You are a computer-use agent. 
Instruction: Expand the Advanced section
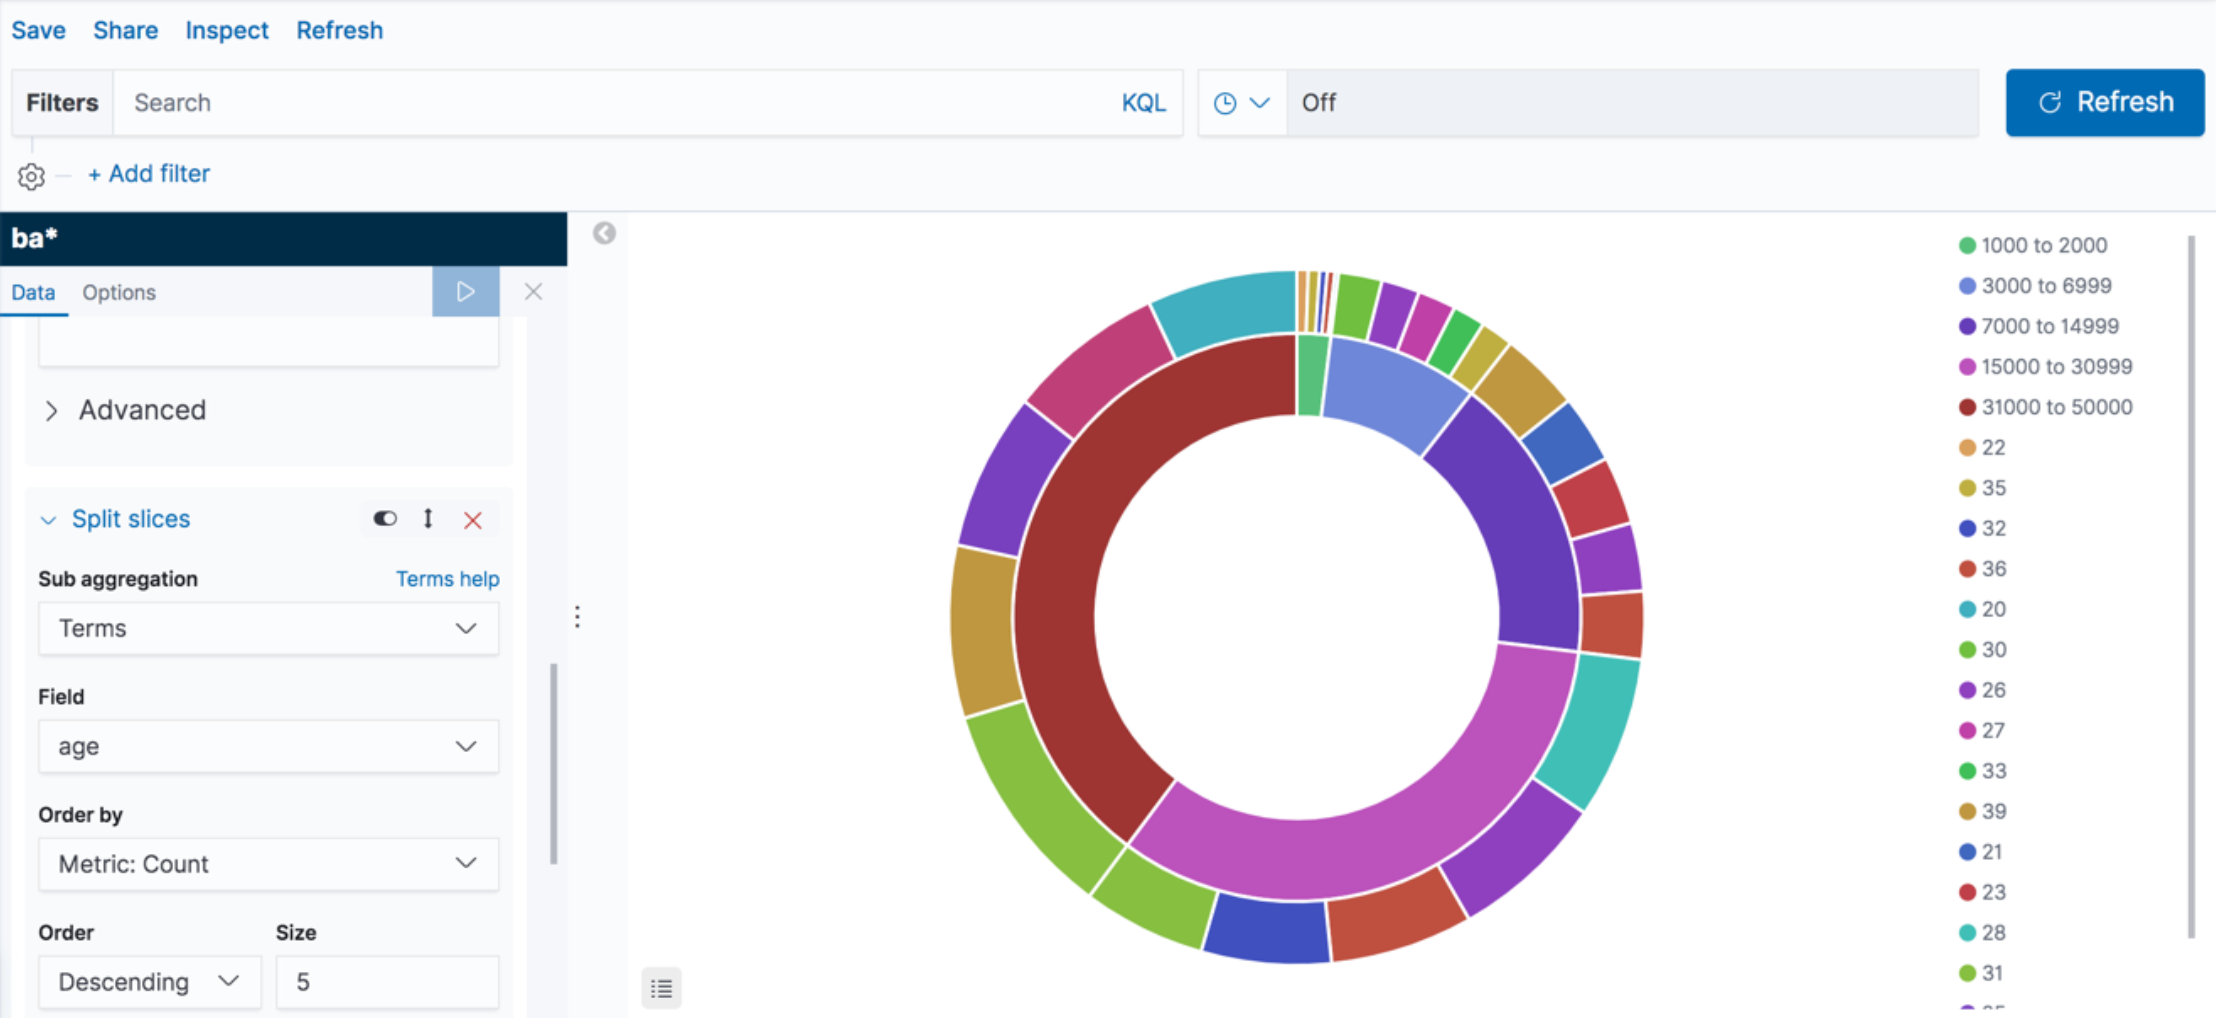coord(142,410)
